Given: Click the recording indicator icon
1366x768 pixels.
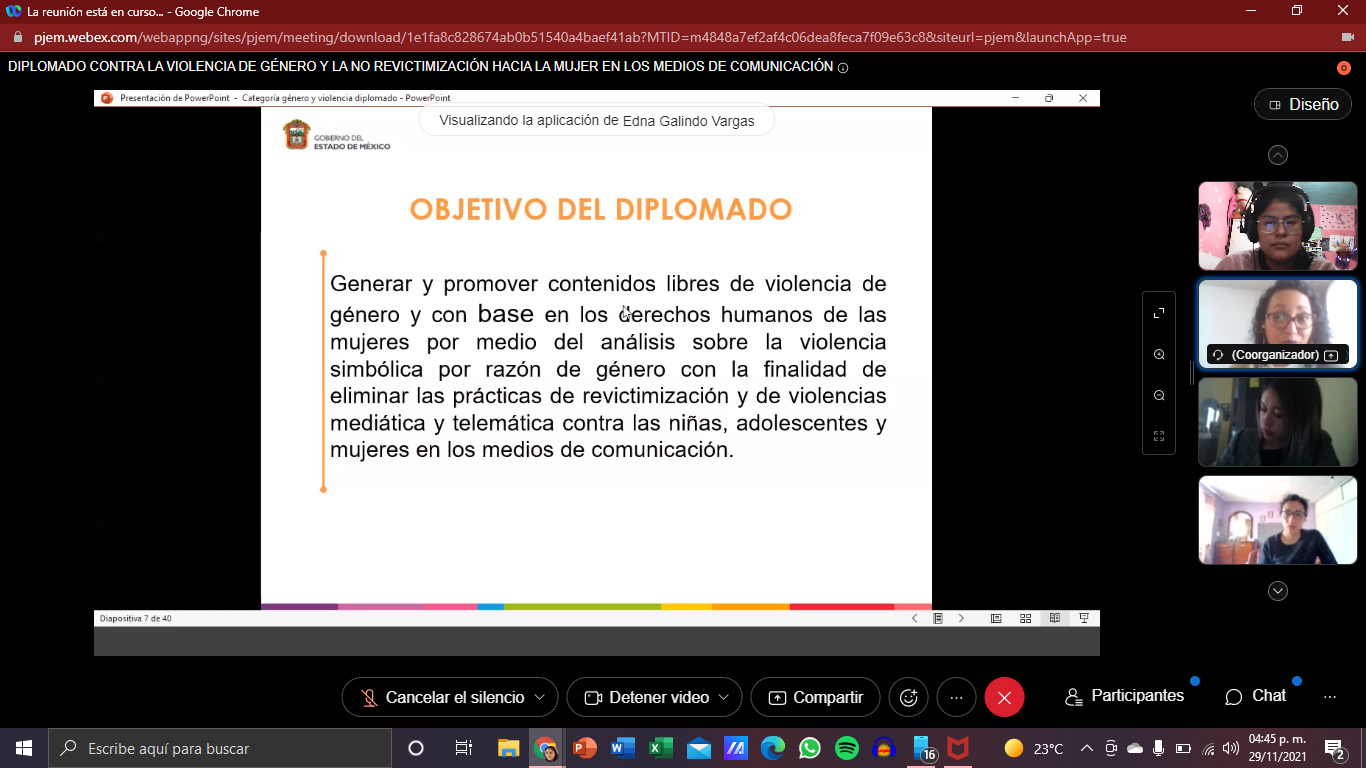Looking at the screenshot, I should point(1344,68).
